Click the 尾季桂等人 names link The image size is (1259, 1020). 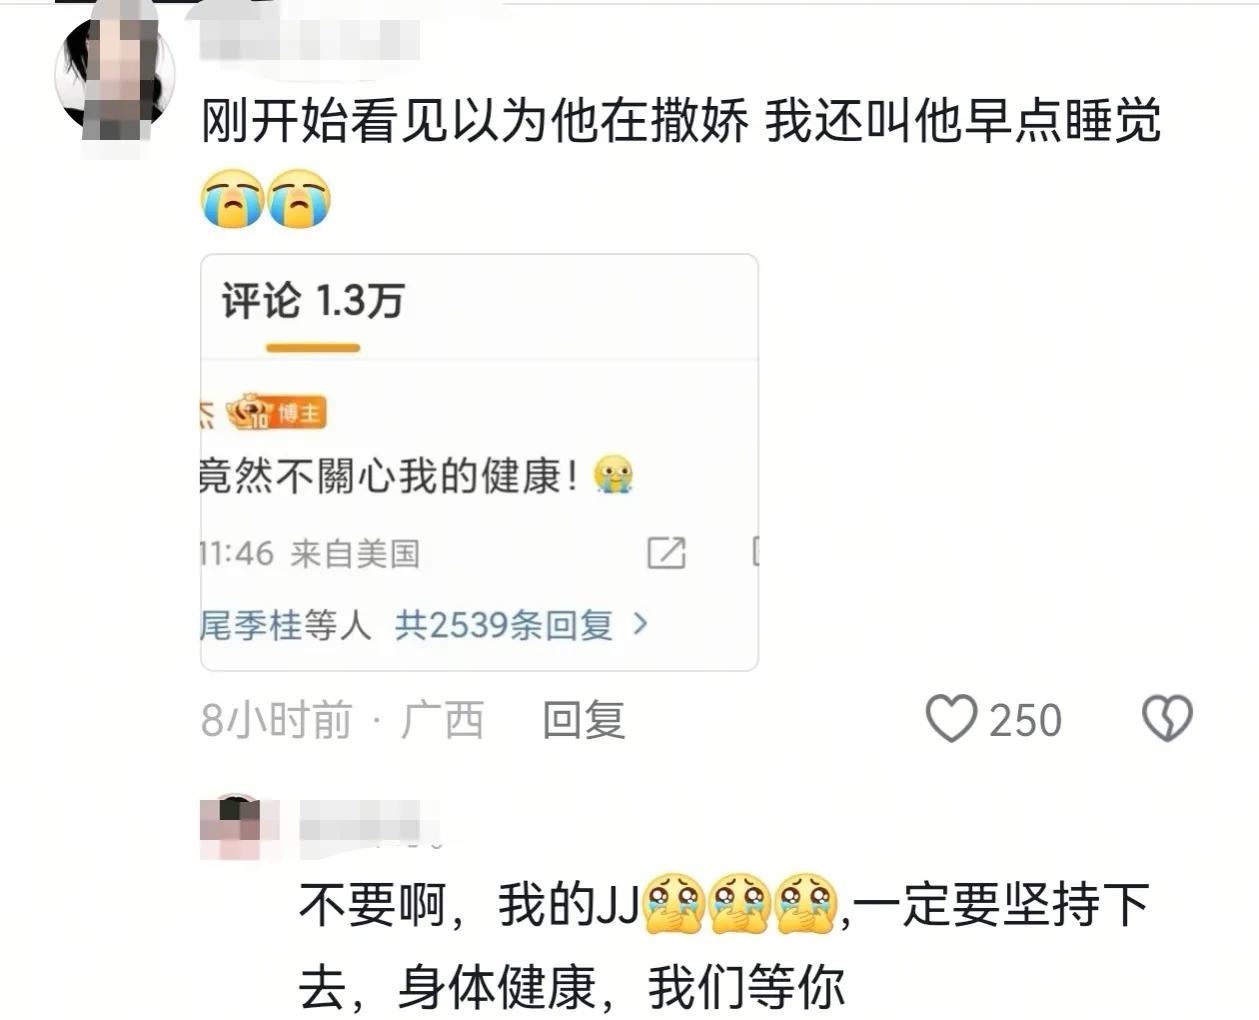pyautogui.click(x=286, y=626)
